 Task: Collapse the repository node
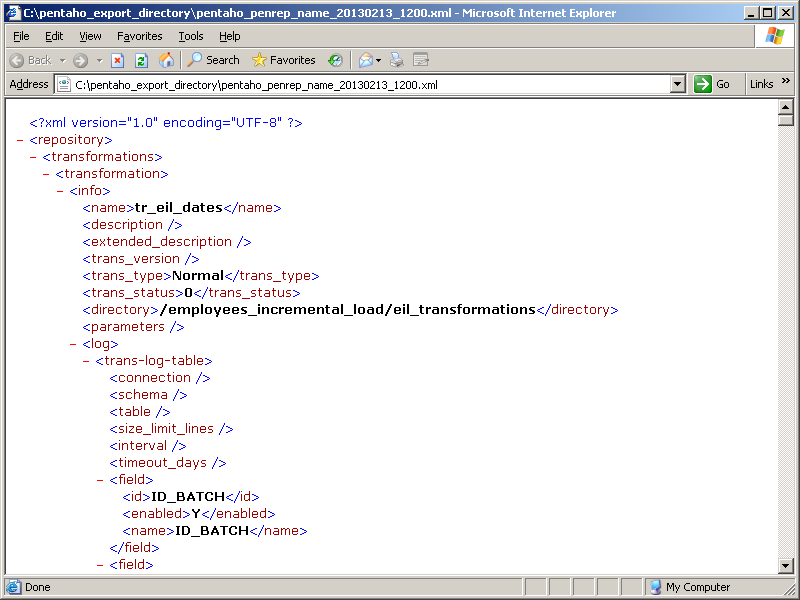20,140
